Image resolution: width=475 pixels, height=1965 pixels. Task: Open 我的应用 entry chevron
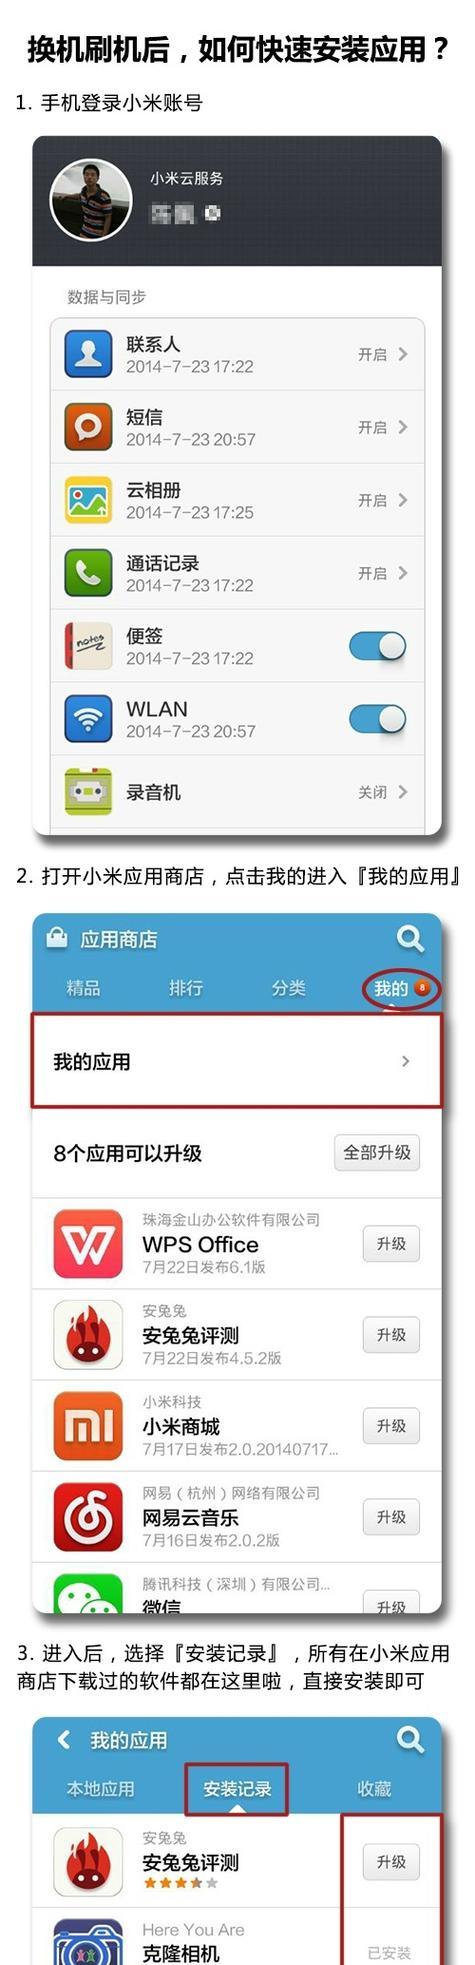[x=405, y=1061]
